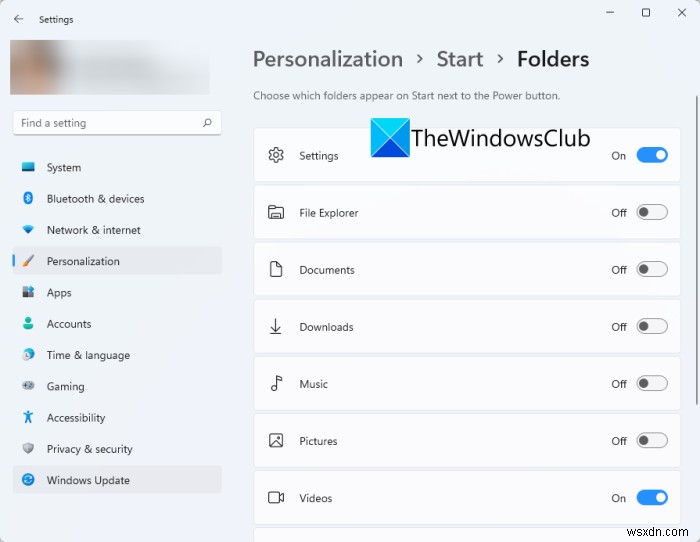
Task: Click the File Explorer folder icon
Action: pos(276,212)
